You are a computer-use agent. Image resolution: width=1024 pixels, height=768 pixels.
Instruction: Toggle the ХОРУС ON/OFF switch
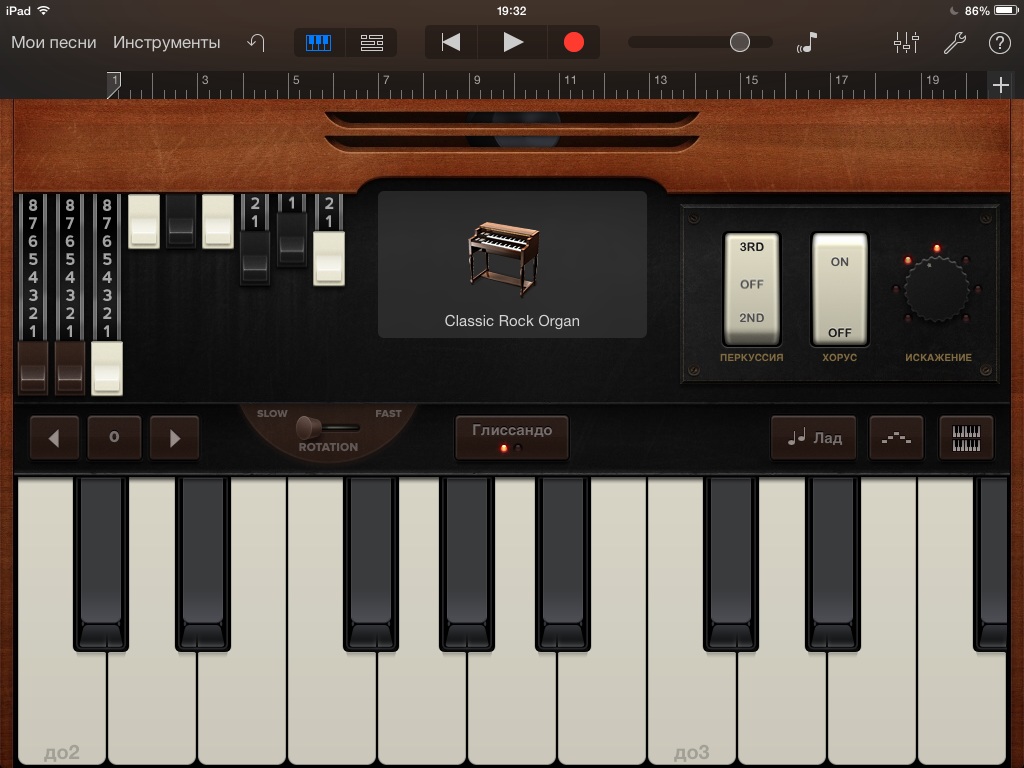click(x=839, y=288)
